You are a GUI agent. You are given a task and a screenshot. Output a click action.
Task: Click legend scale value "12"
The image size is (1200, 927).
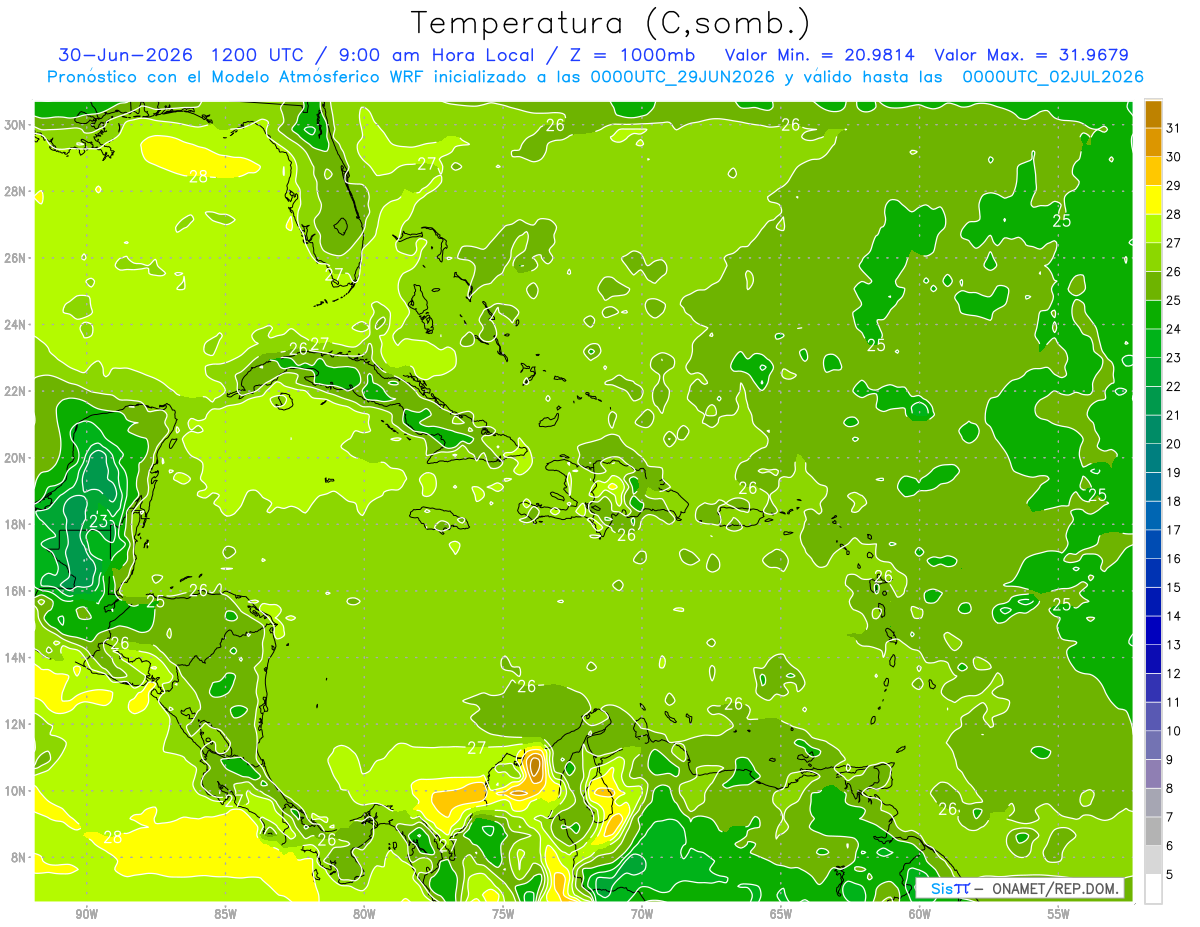click(1173, 674)
